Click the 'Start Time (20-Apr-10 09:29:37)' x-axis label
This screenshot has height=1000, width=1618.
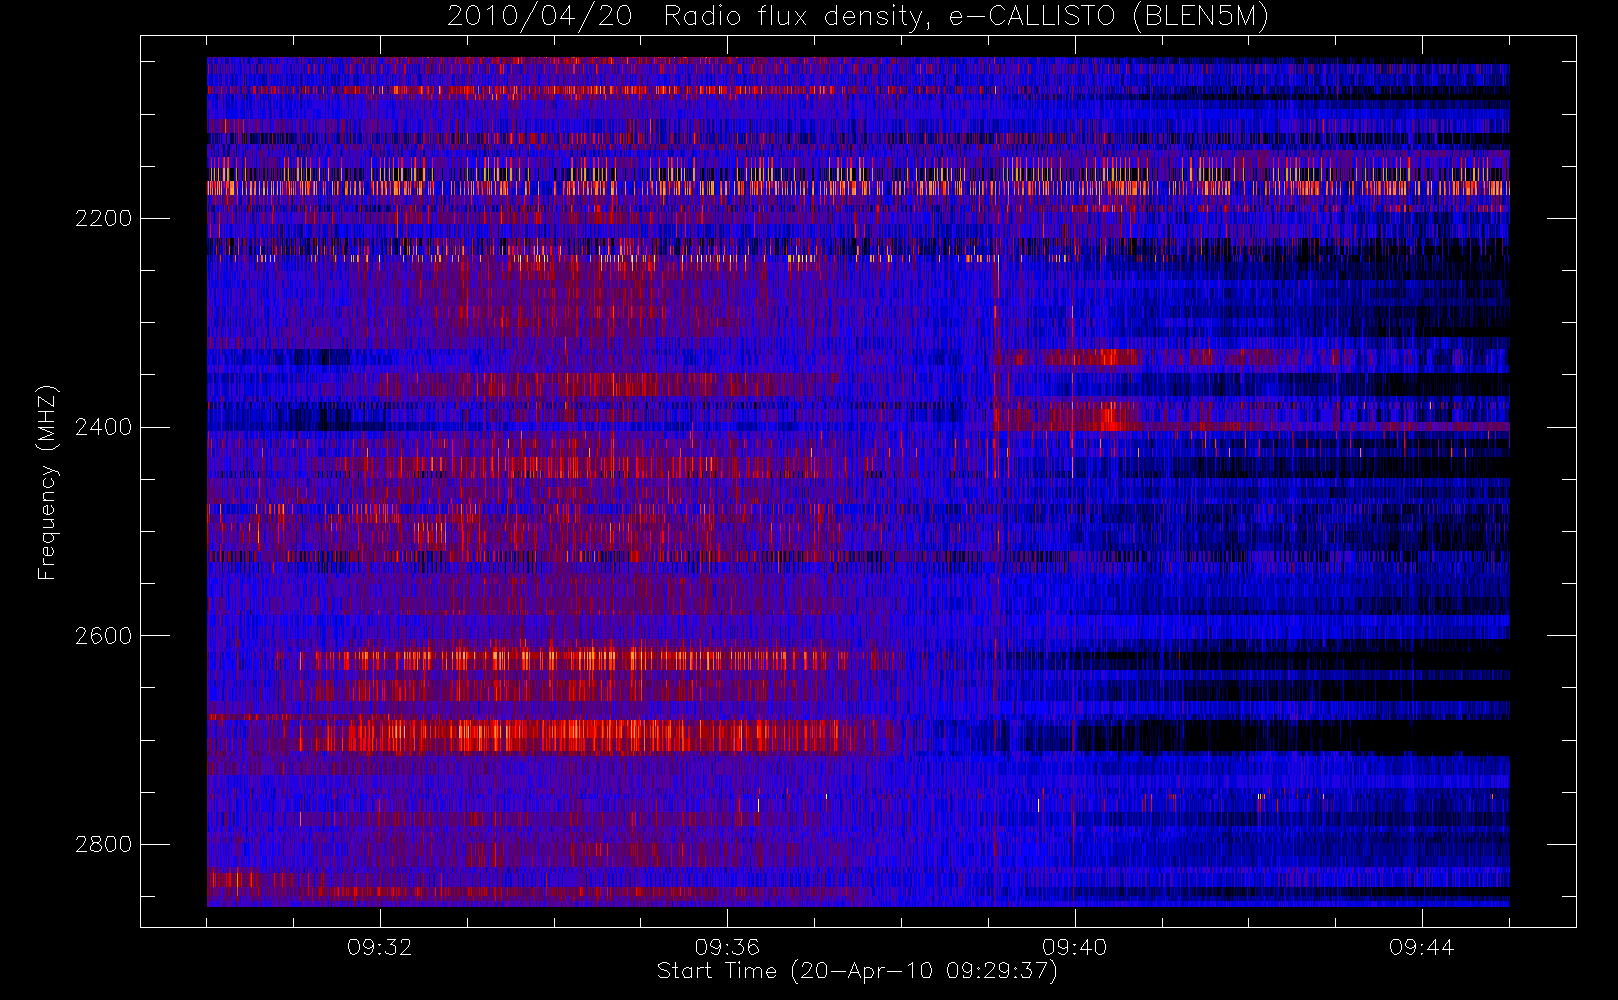pos(858,971)
